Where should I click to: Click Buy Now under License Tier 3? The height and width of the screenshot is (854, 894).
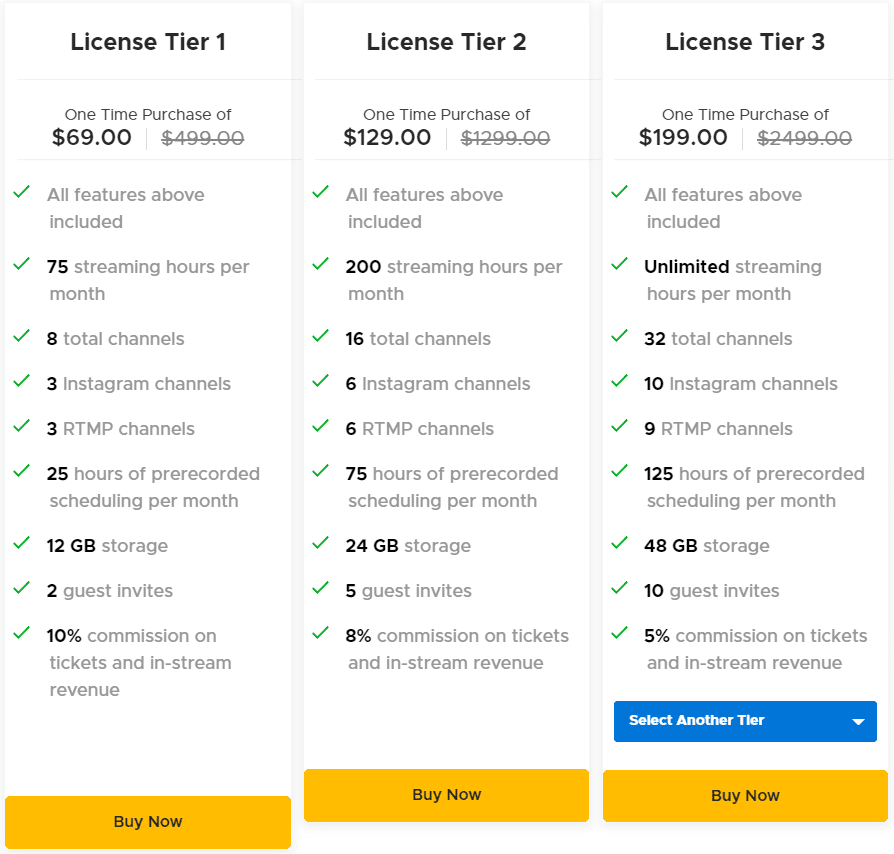pyautogui.click(x=745, y=795)
